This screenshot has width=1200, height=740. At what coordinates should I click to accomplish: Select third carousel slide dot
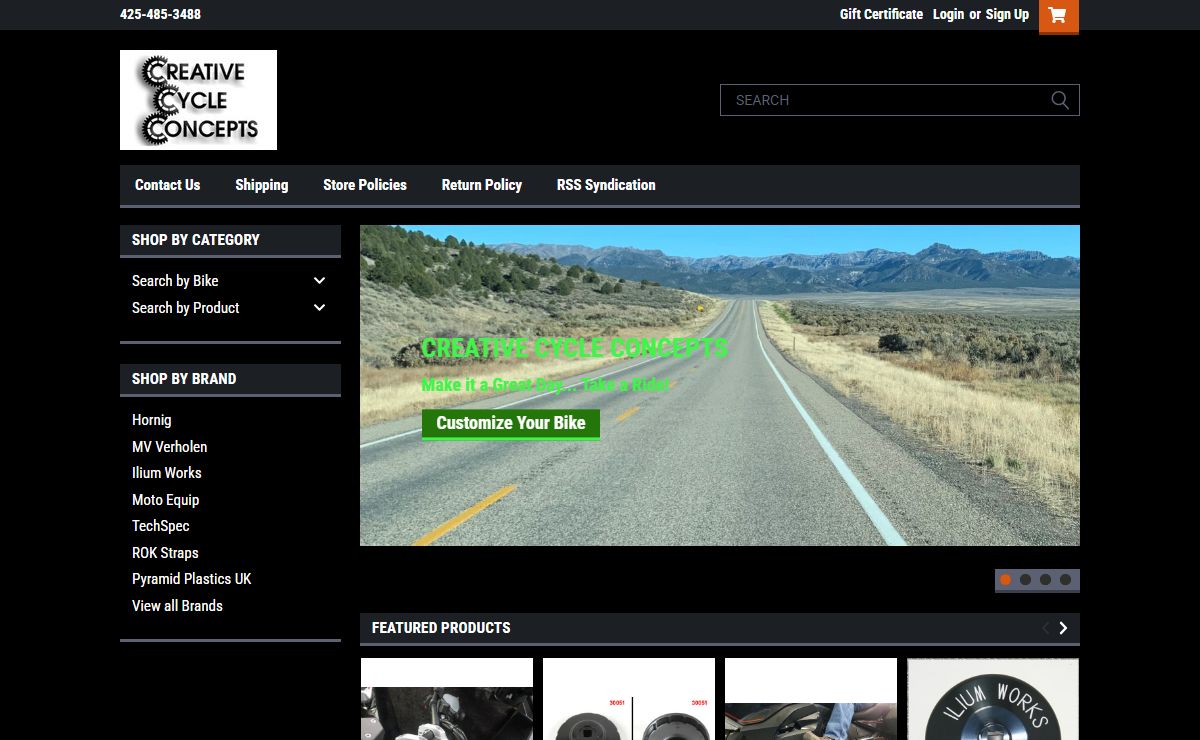click(x=1046, y=580)
